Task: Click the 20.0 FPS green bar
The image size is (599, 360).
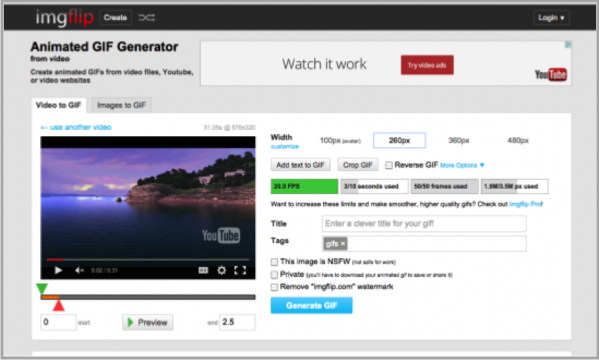Action: [304, 186]
